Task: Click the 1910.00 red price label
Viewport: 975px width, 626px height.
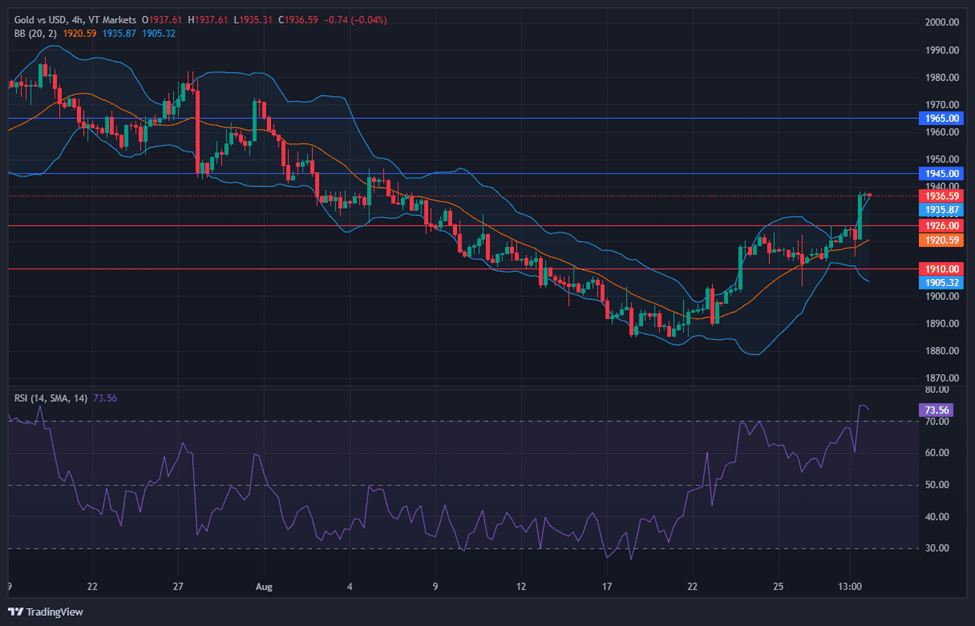Action: pos(943,269)
